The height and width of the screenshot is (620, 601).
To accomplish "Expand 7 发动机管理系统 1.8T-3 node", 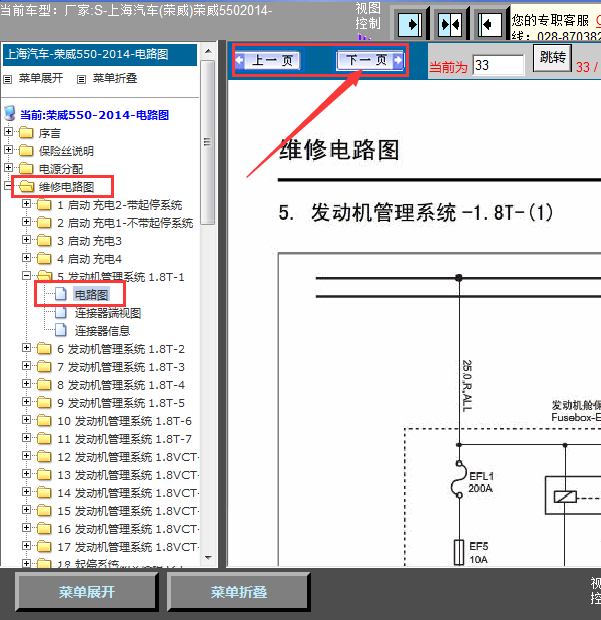I will click(26, 366).
